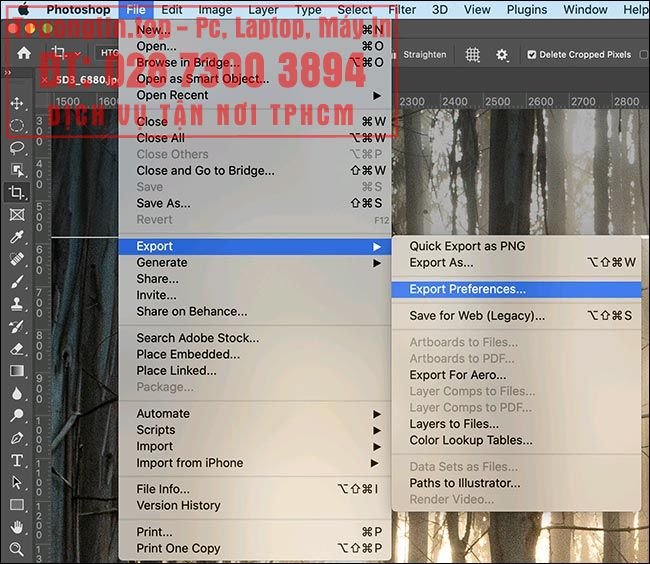Select the Dodge tool
650x564 pixels.
(17, 415)
